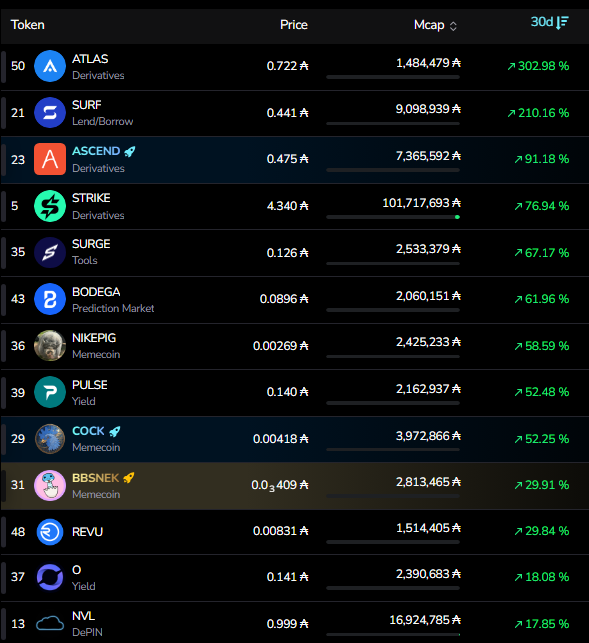Click the COCK token avatar
The image size is (589, 643).
tap(50, 439)
